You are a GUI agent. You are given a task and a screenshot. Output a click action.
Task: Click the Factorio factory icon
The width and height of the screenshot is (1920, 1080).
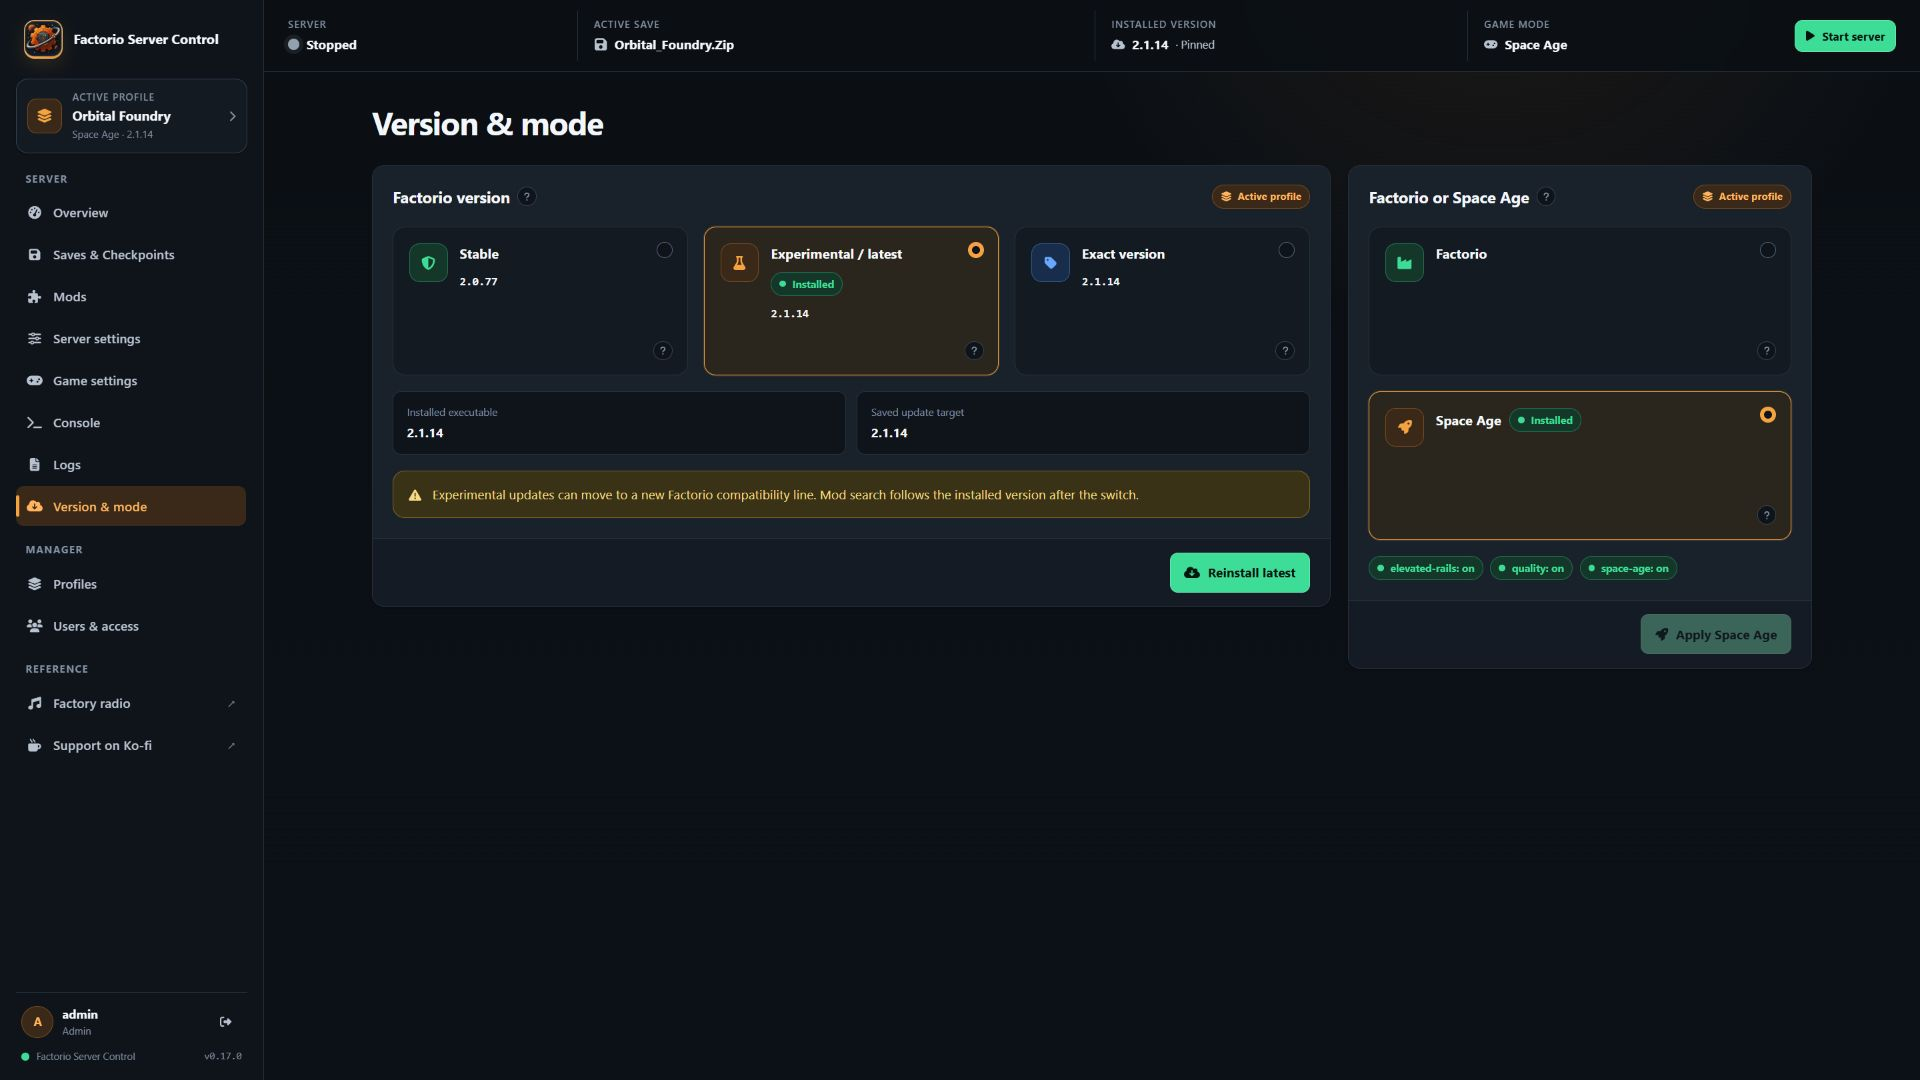(1404, 263)
